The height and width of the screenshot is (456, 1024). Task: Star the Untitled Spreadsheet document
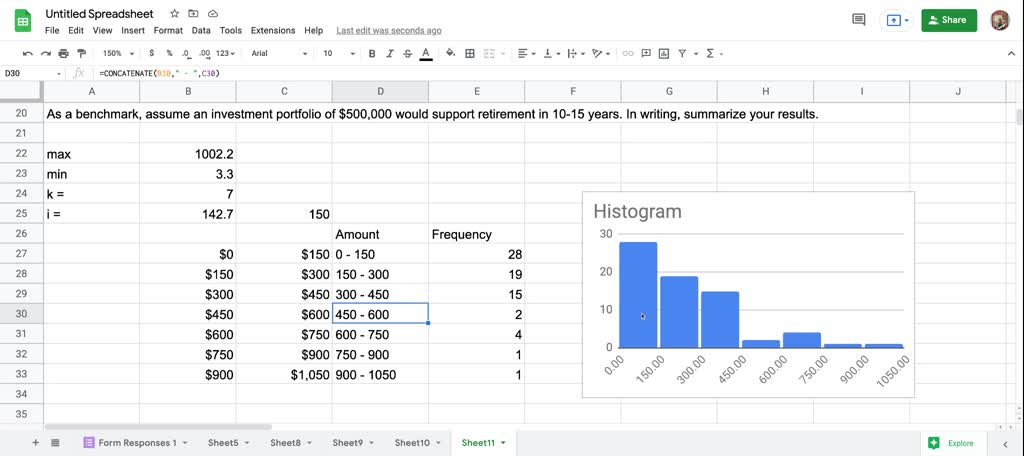[x=175, y=15]
